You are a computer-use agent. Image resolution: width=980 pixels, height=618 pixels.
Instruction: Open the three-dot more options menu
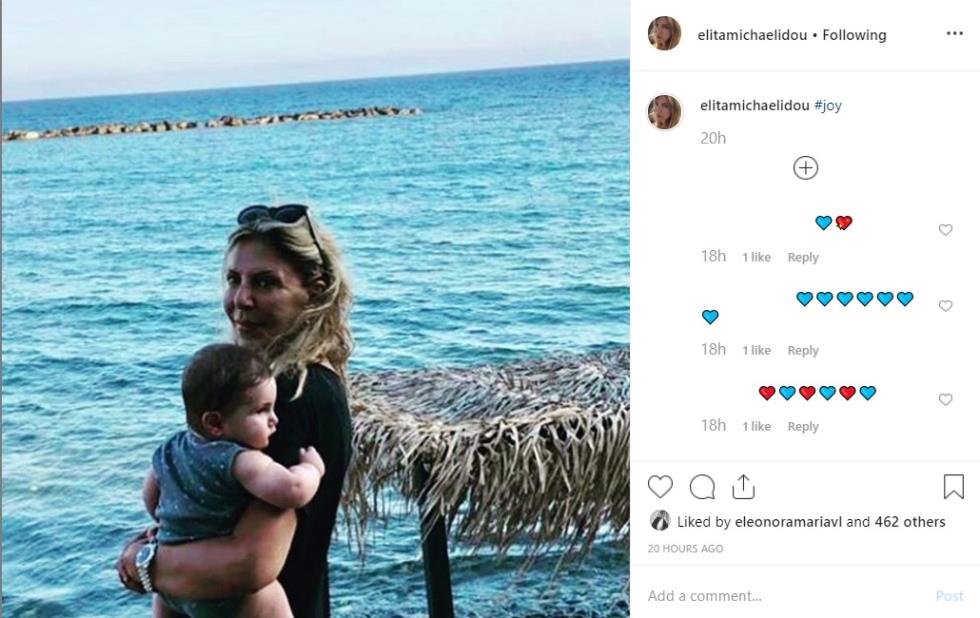tap(954, 34)
